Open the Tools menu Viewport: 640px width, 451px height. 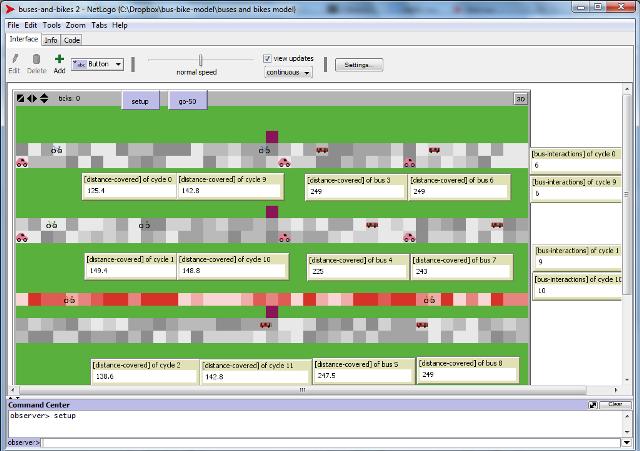click(51, 25)
